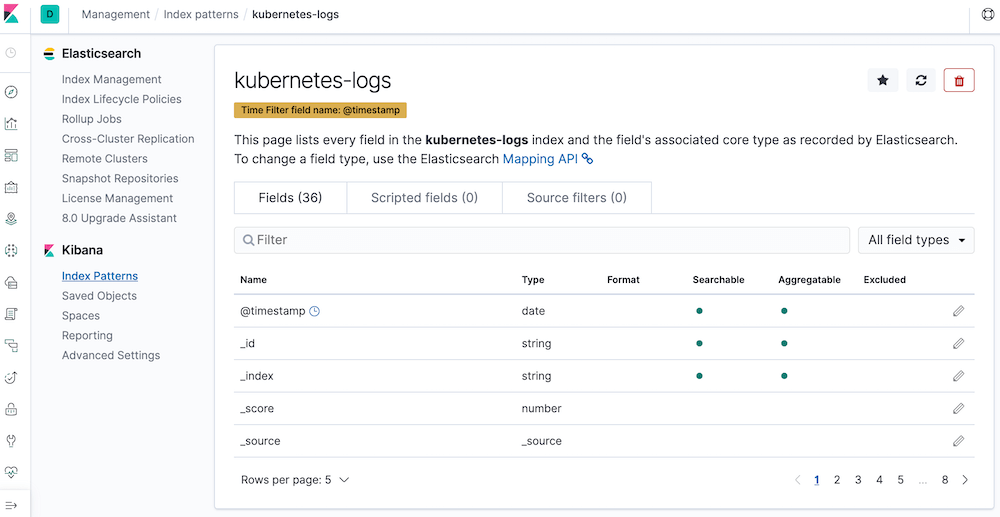The width and height of the screenshot is (1000, 517).
Task: Open Dashboard icon in sidebar
Action: [x=11, y=156]
